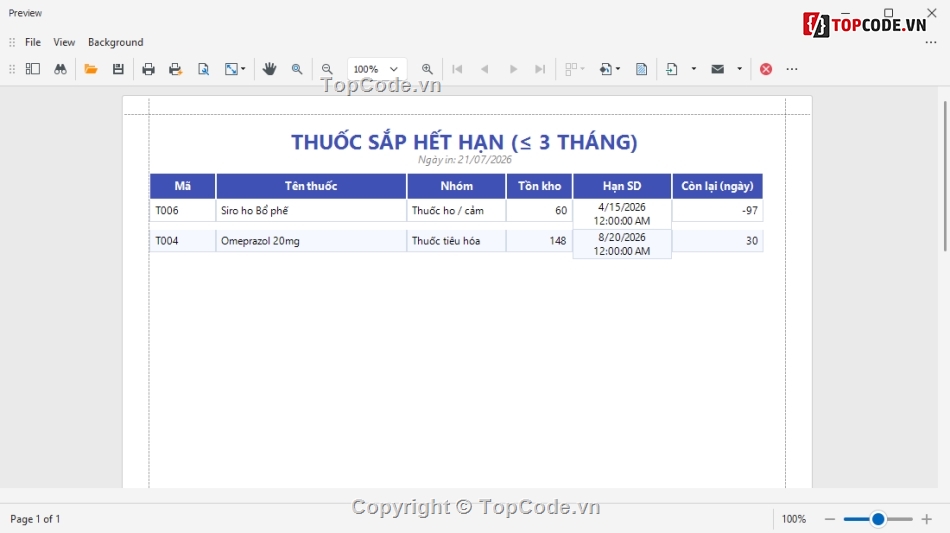This screenshot has height=533, width=950.
Task: Open a document with the folder icon
Action: pyautogui.click(x=91, y=69)
